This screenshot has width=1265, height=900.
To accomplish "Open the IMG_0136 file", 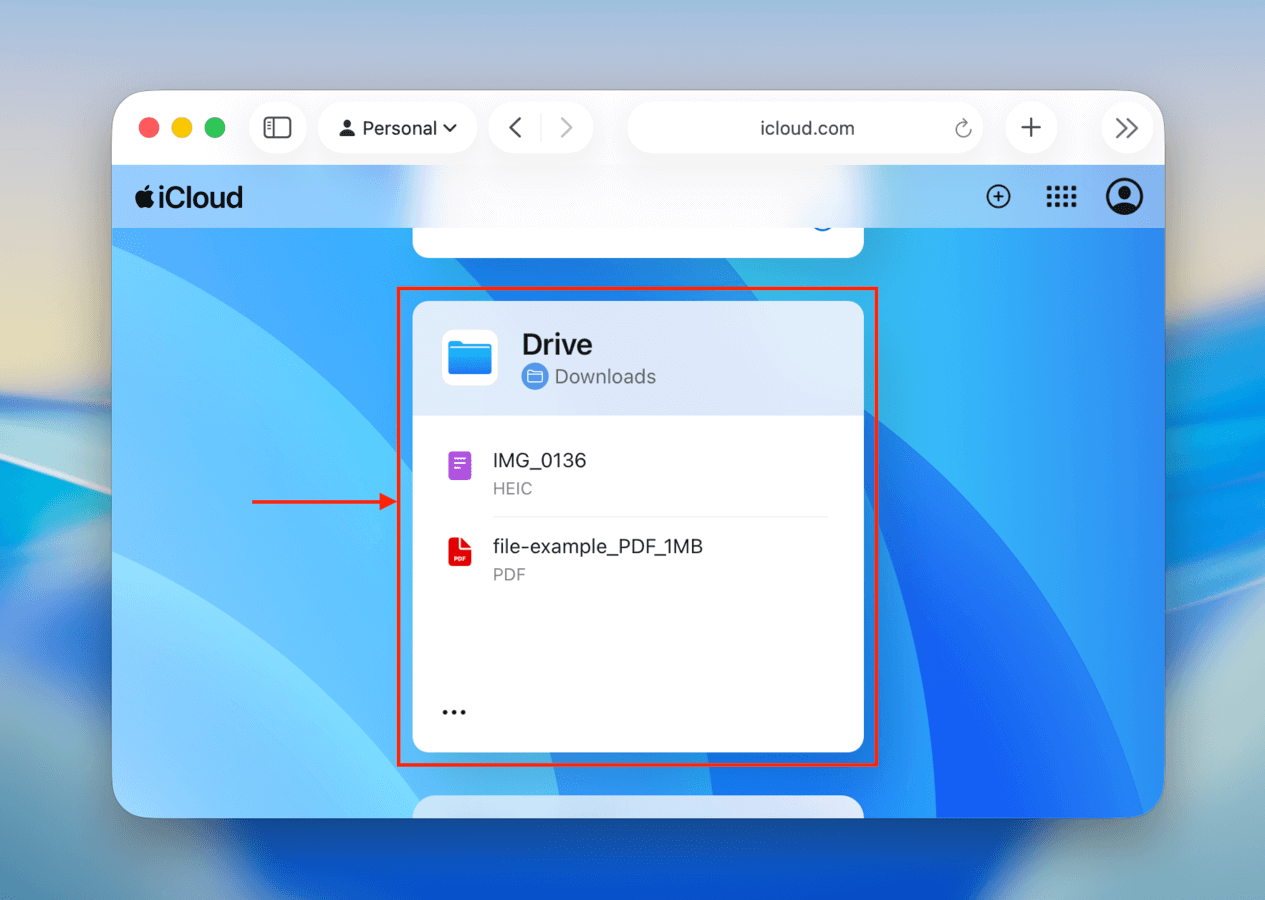I will [539, 461].
